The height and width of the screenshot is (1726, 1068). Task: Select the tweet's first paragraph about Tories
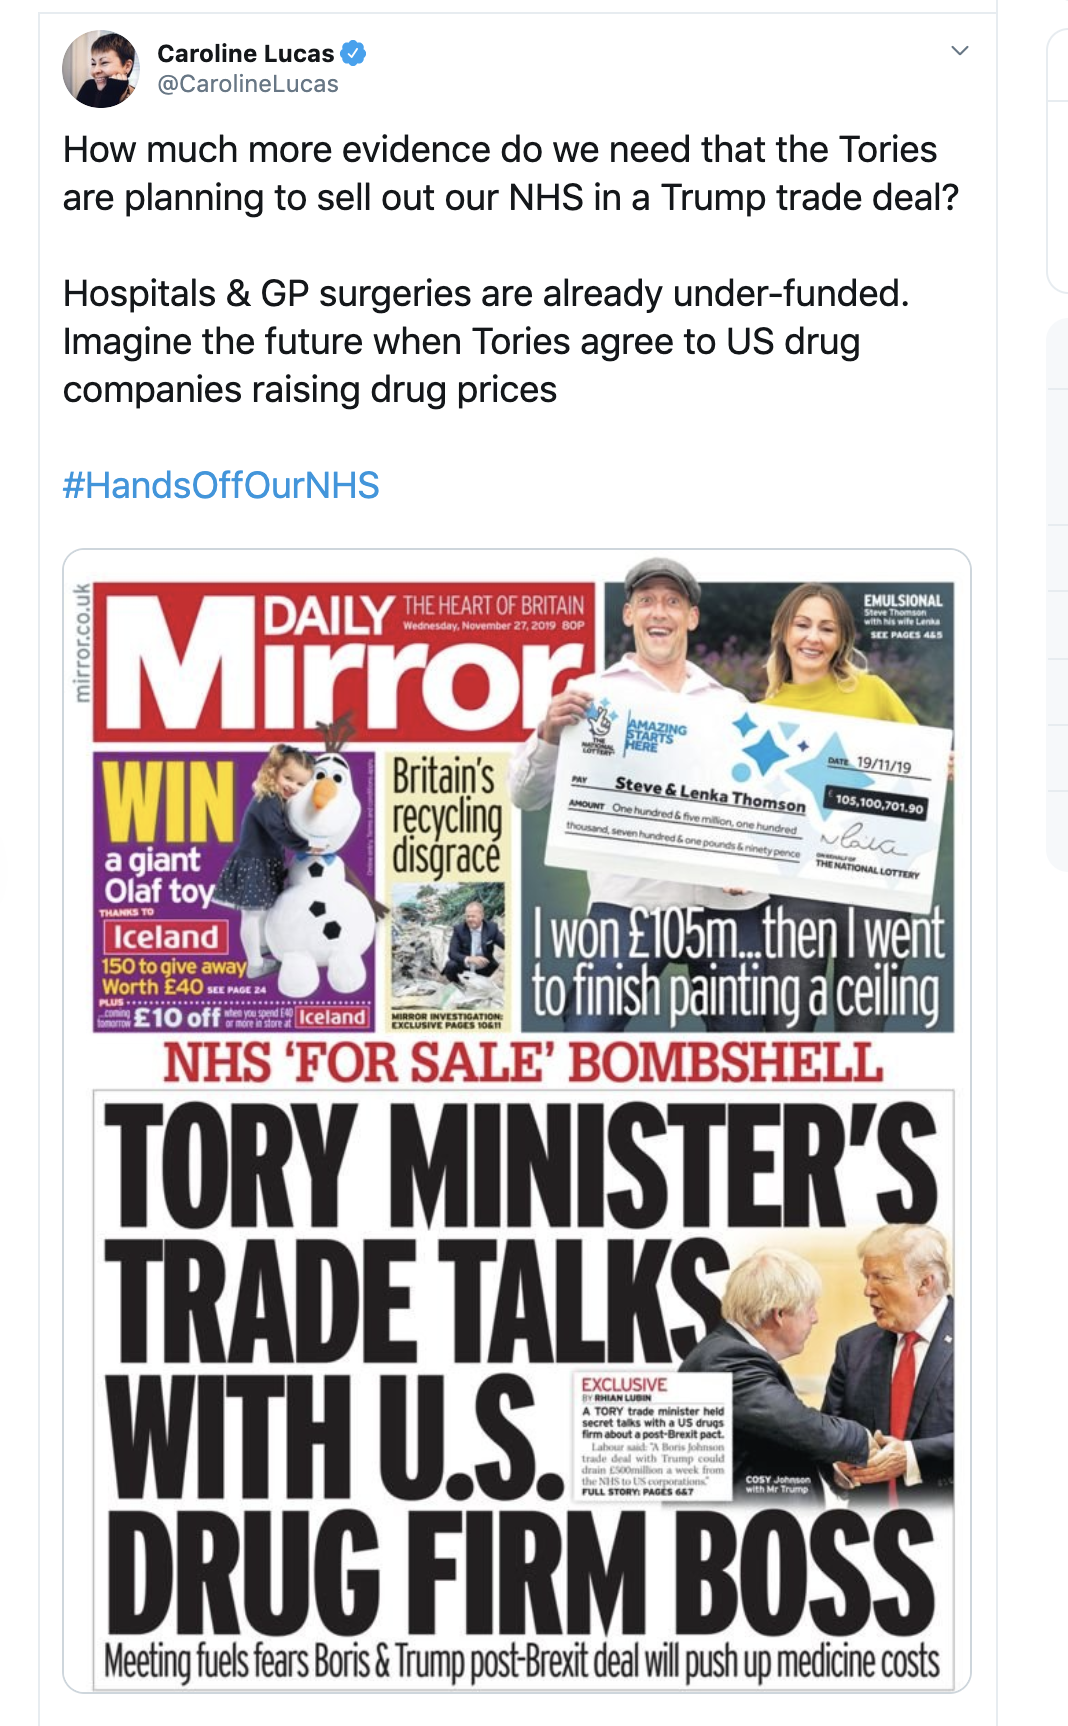point(511,173)
